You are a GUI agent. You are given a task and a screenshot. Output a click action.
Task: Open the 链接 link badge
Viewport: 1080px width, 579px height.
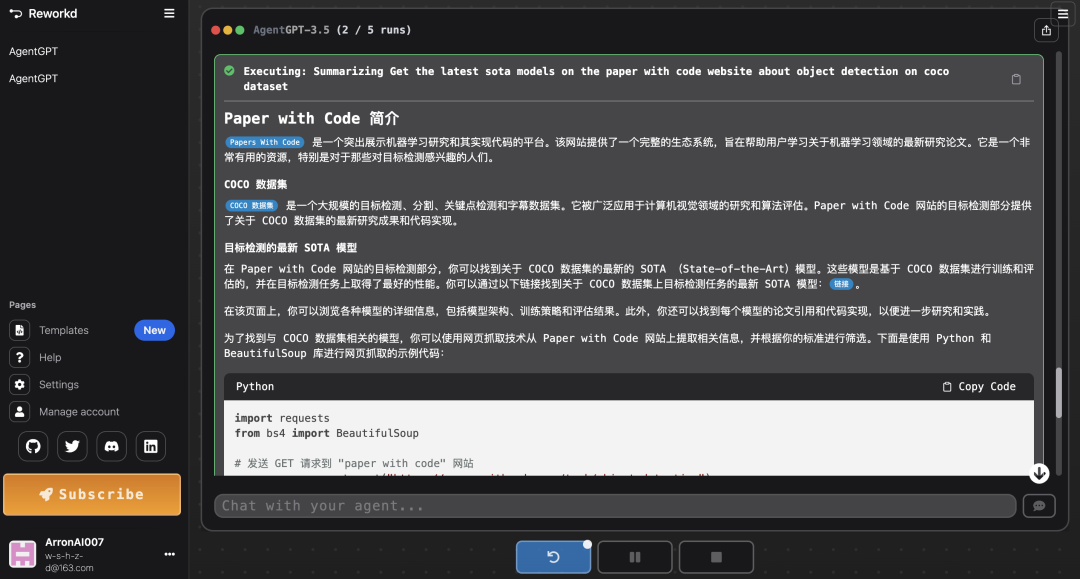pos(841,284)
